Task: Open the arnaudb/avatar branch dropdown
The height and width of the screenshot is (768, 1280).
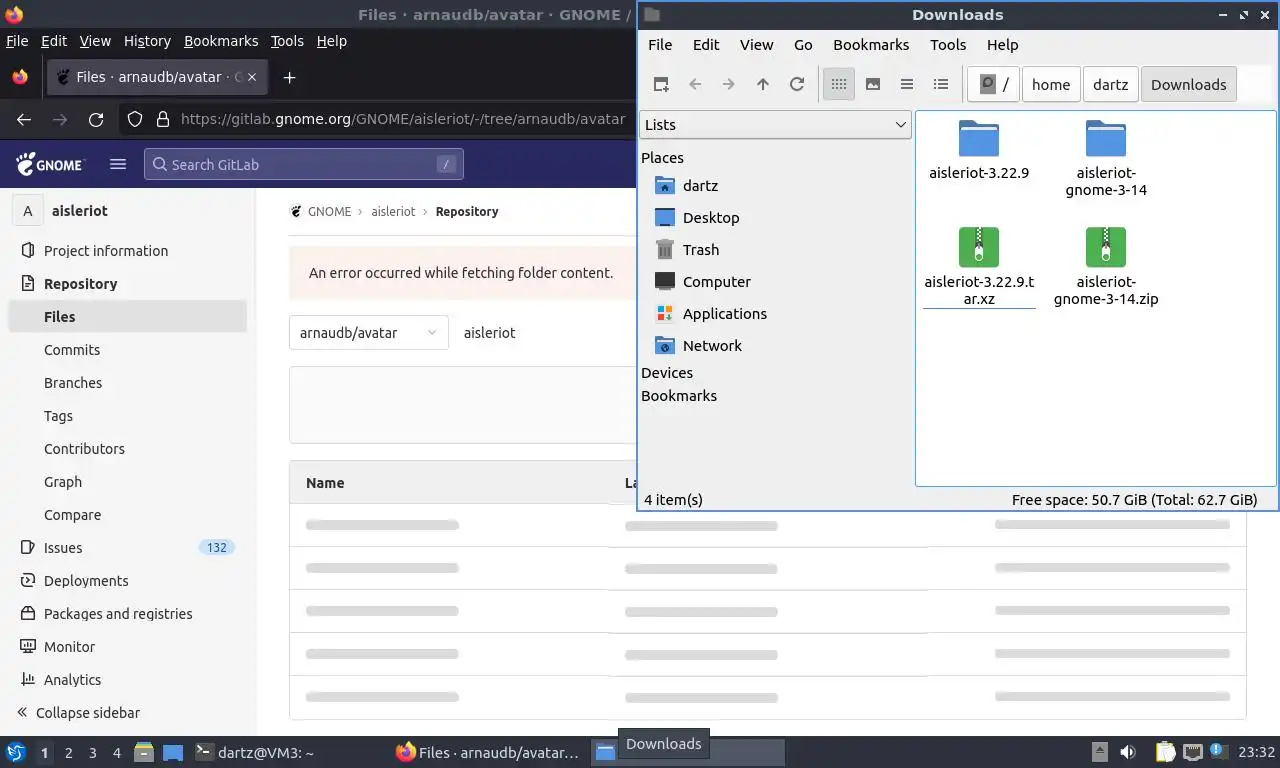Action: [368, 333]
